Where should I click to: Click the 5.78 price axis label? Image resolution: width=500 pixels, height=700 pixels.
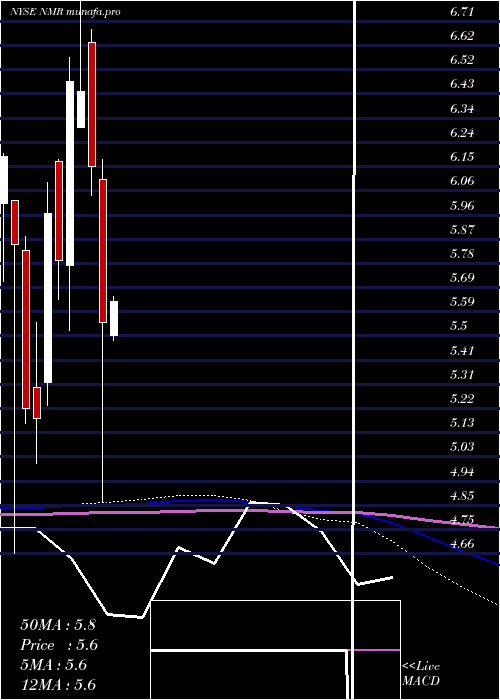pyautogui.click(x=462, y=254)
